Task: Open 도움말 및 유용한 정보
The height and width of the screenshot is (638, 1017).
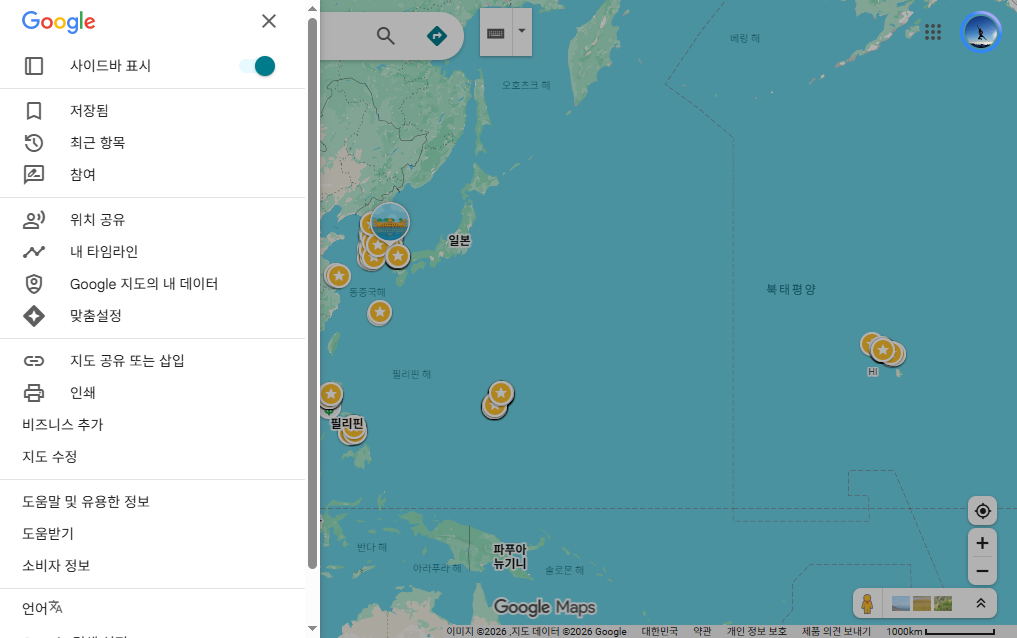Action: pyautogui.click(x=86, y=502)
